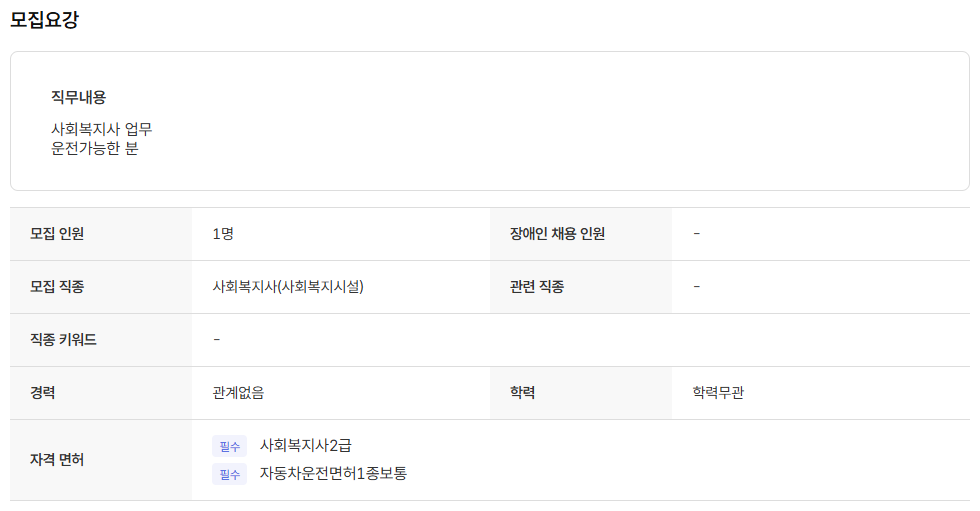Select the 자동차운전면허1종보통 license text

tap(333, 473)
